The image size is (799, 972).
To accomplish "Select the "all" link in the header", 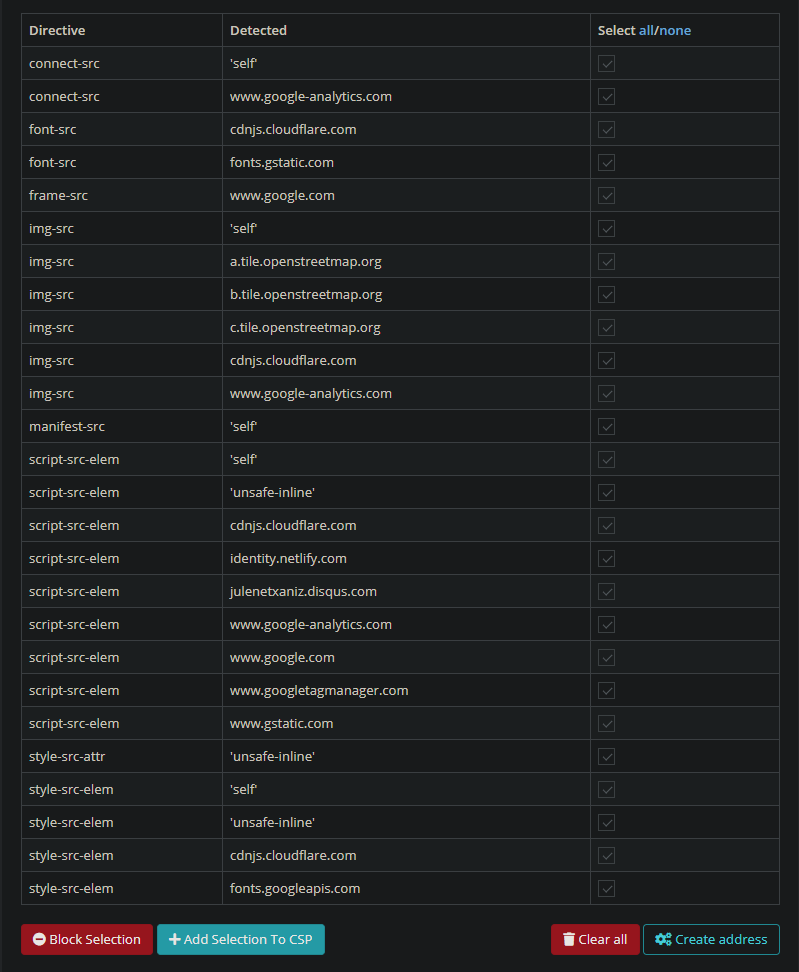I will pyautogui.click(x=646, y=30).
